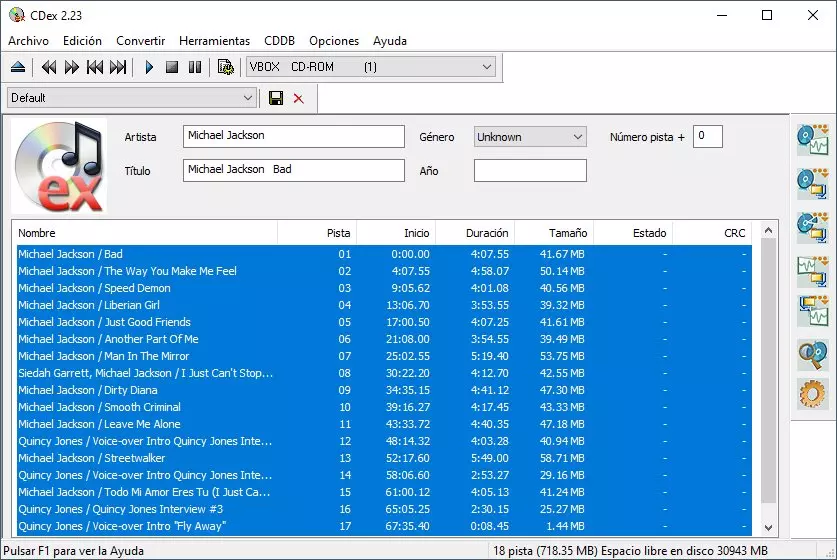837x560 pixels.
Task: Open configuration gear icon in sidebar
Action: coord(812,394)
